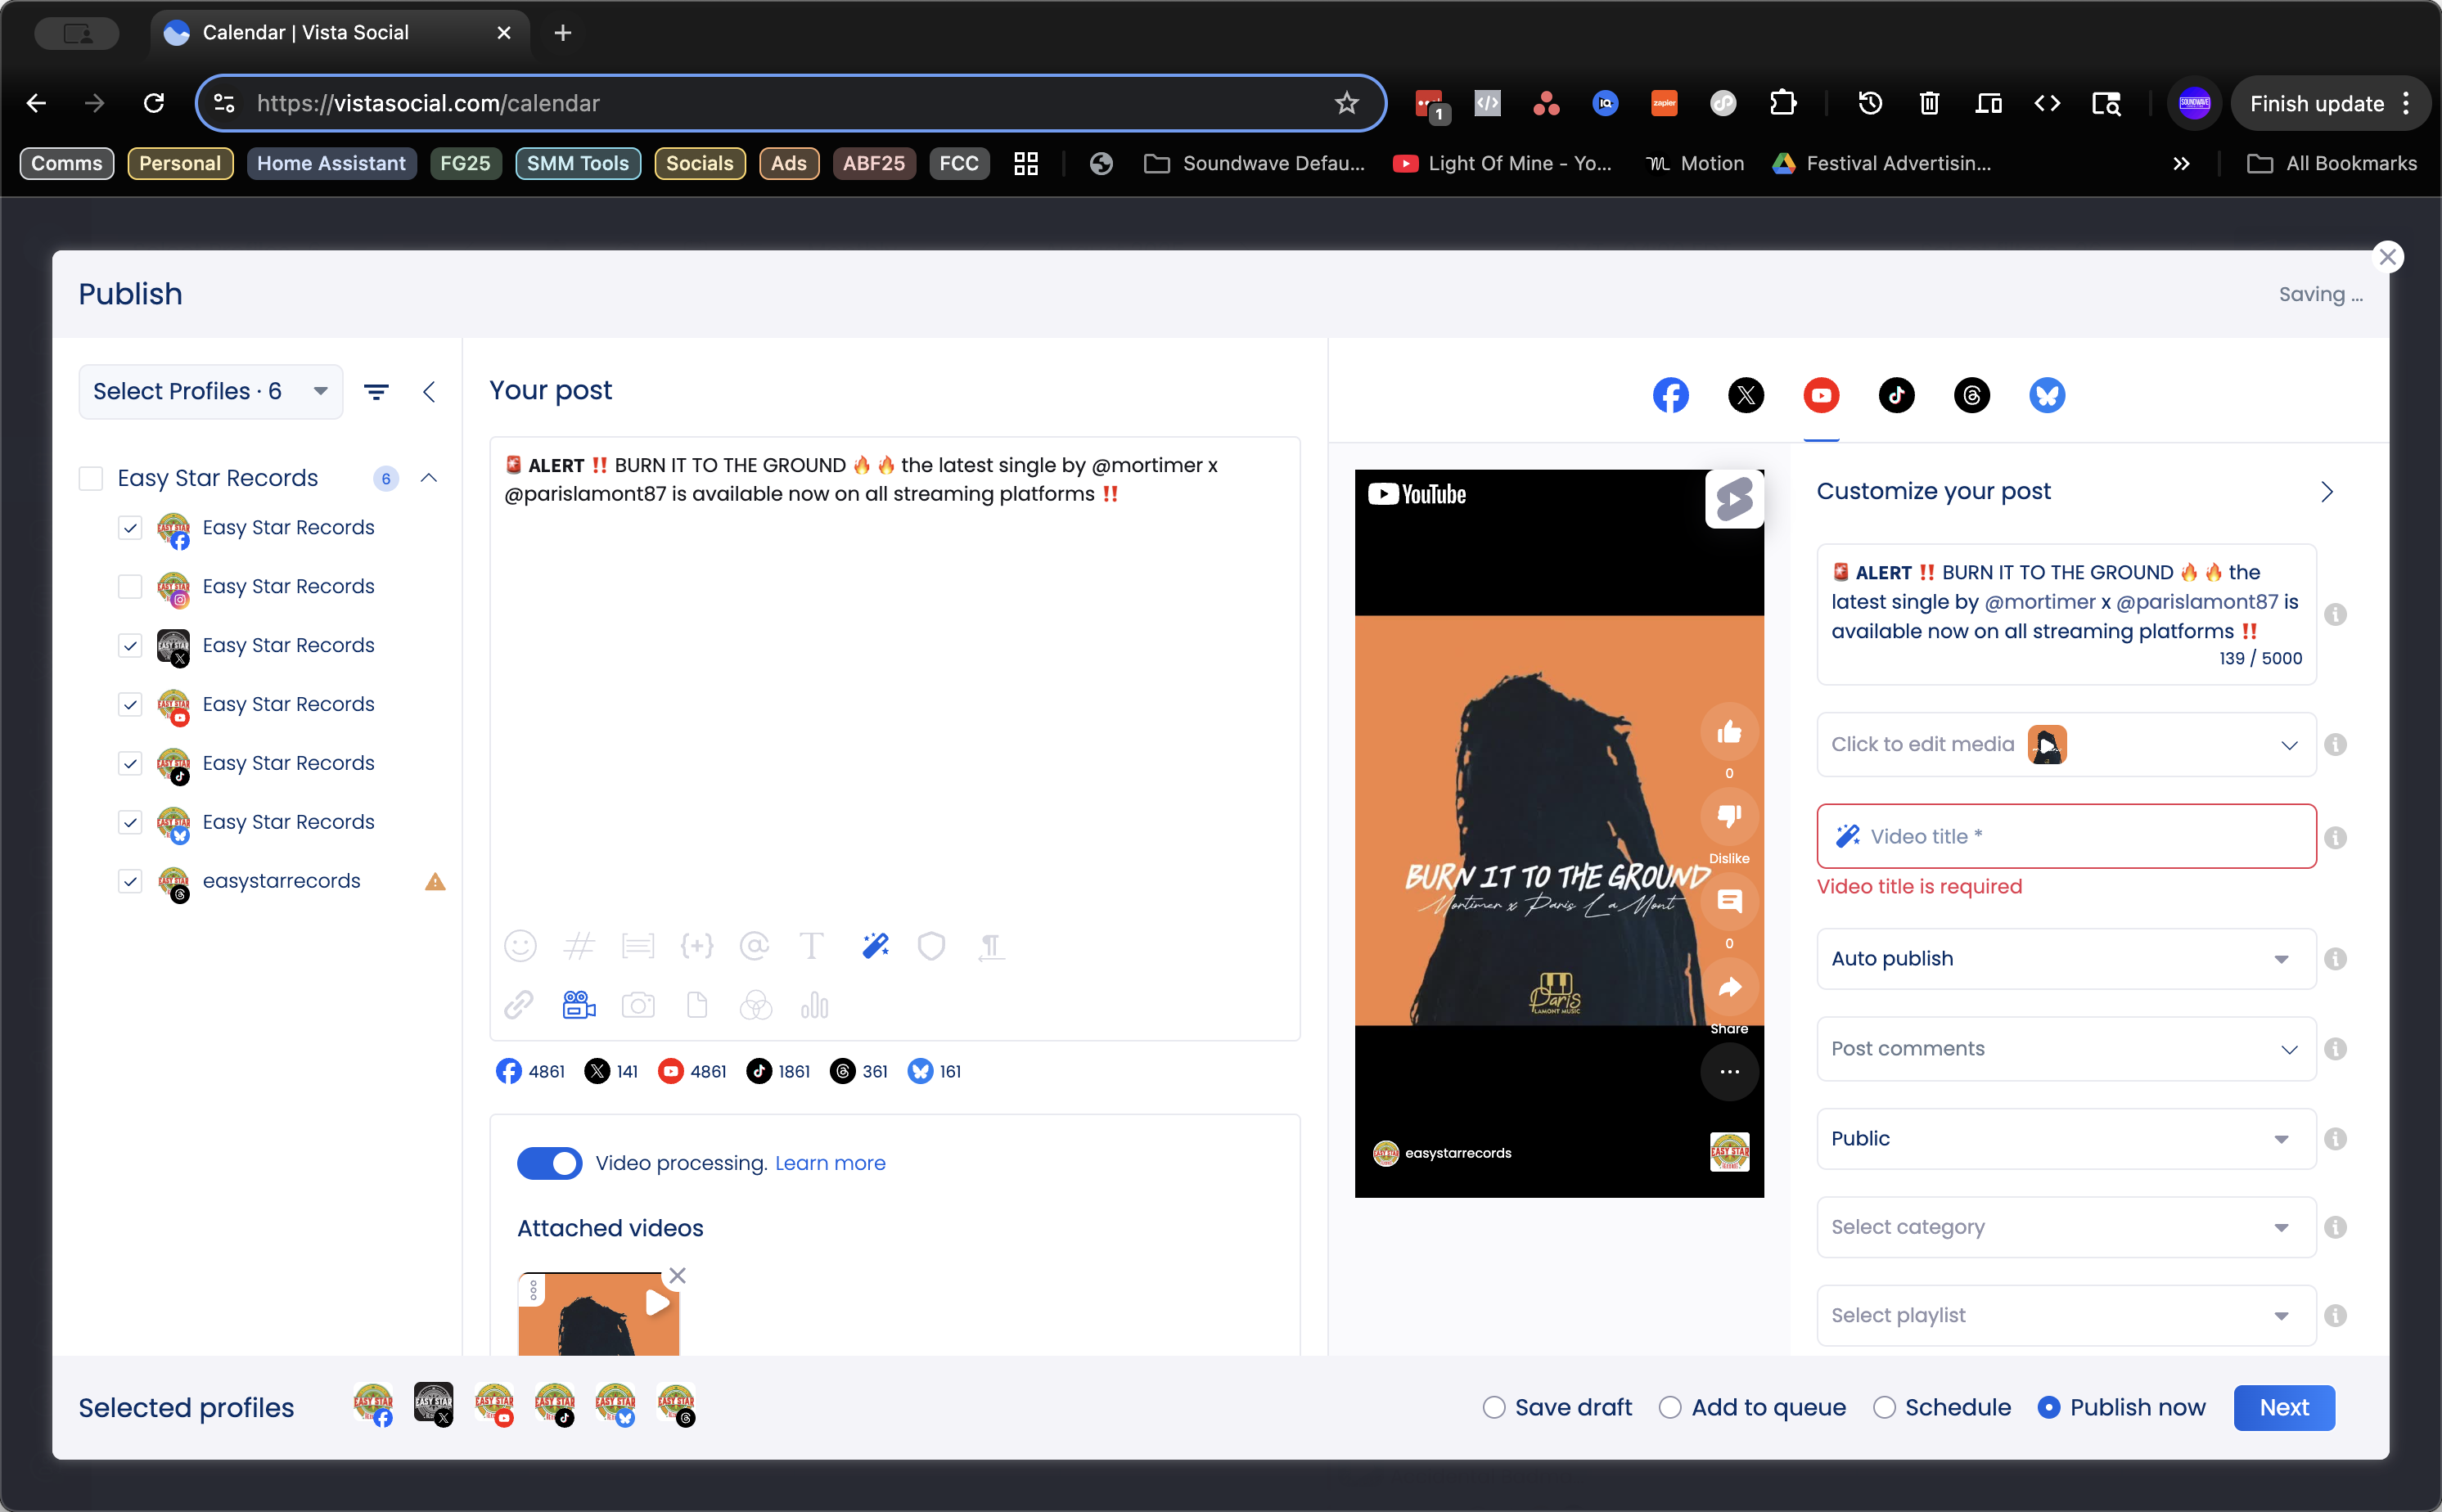The image size is (2442, 1512).
Task: Open the AI assistant magic wand in the post editor
Action: (875, 946)
